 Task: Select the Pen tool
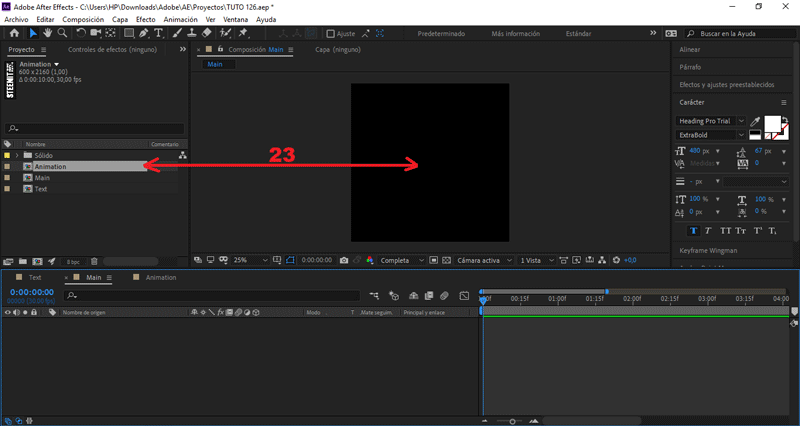click(144, 33)
